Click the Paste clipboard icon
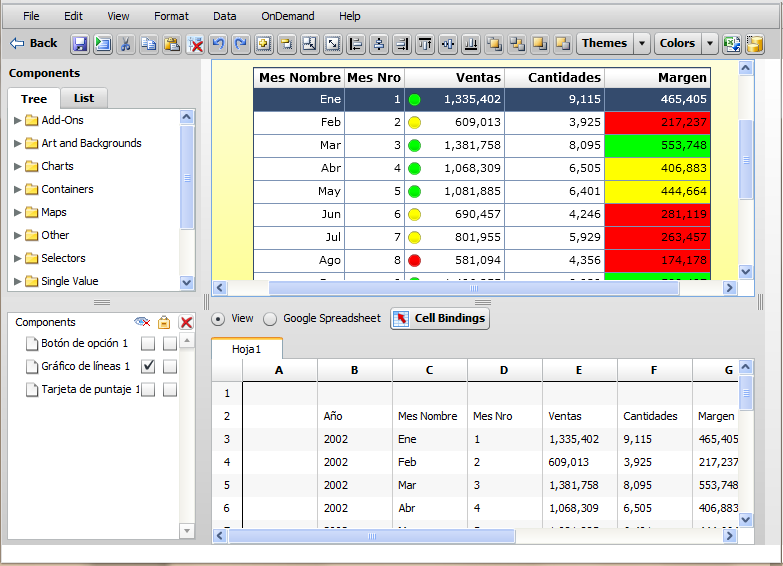Image resolution: width=783 pixels, height=566 pixels. pyautogui.click(x=172, y=44)
